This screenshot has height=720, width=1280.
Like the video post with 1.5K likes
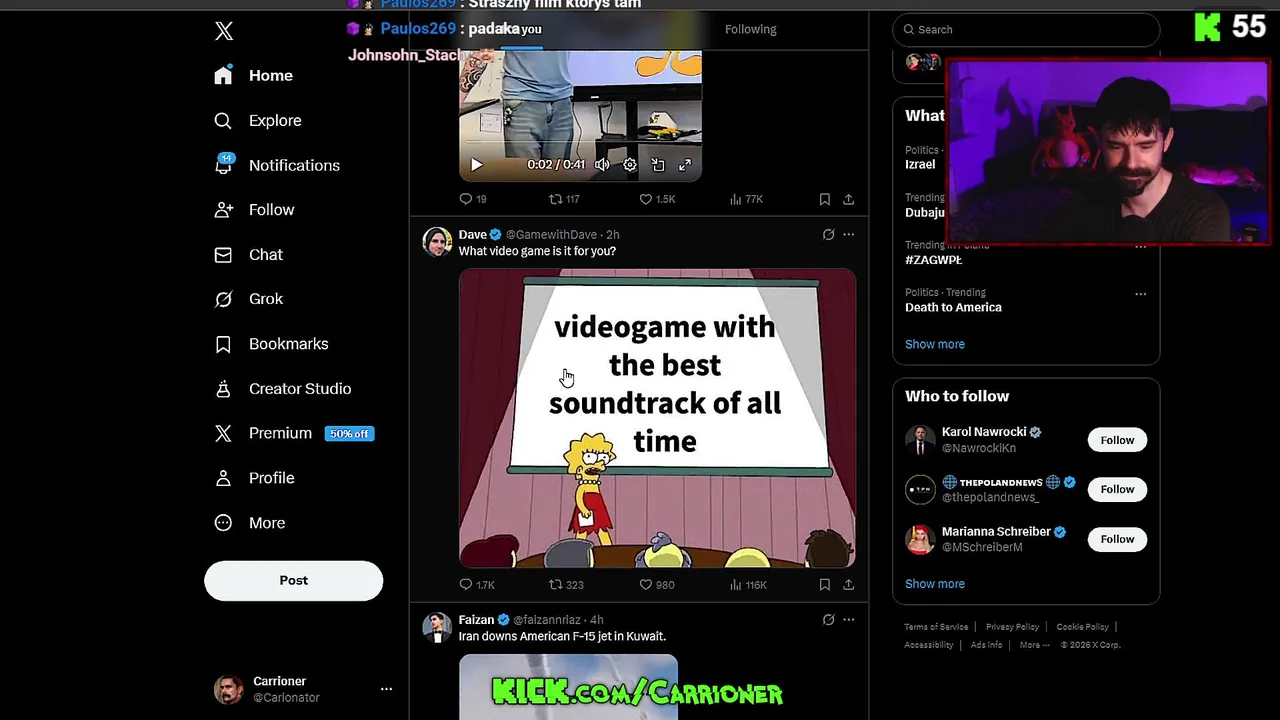tap(657, 199)
